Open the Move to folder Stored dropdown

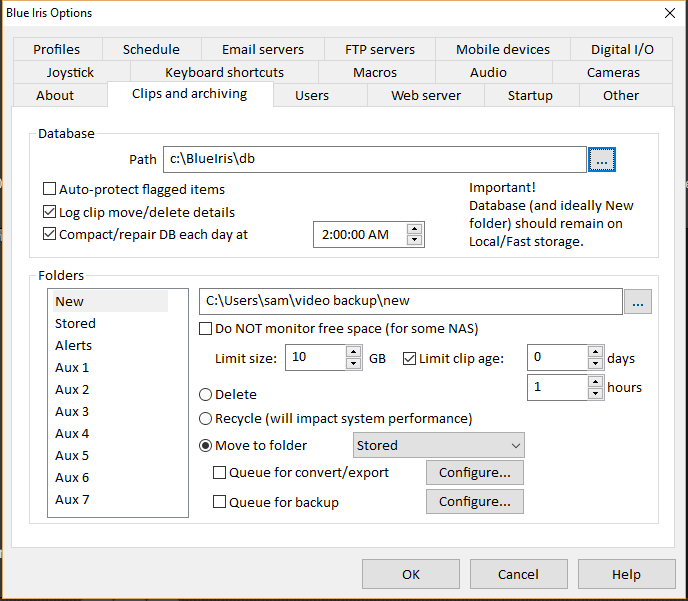coord(438,445)
